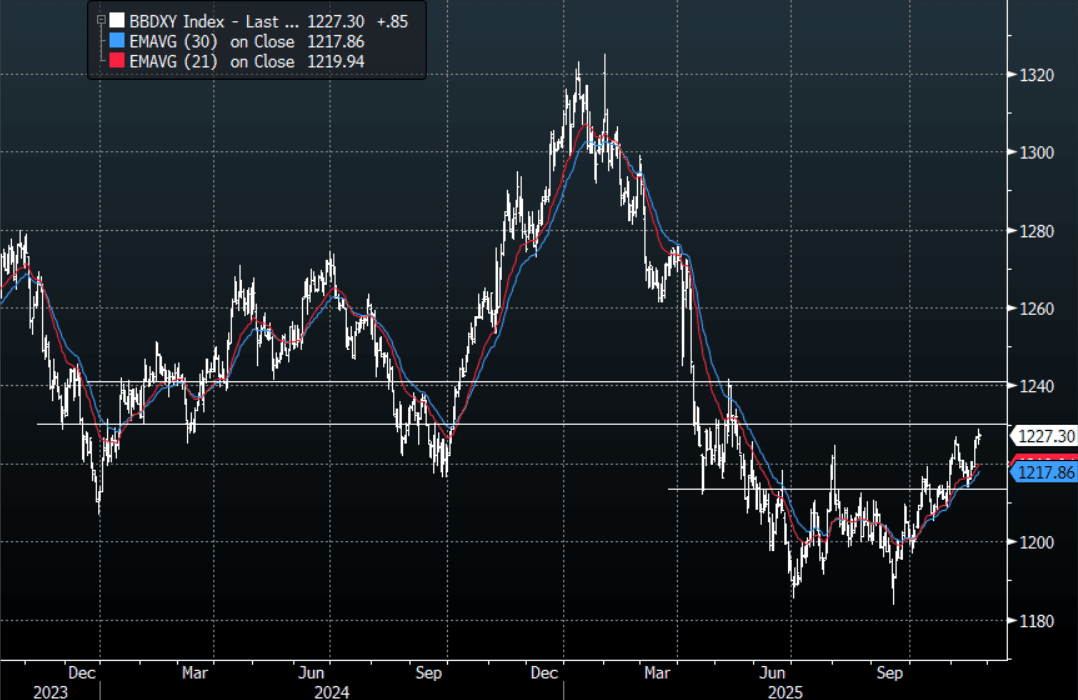Viewport: 1078px width, 700px height.
Task: Click the red EMAVG (21) color swatch
Action: pyautogui.click(x=117, y=61)
